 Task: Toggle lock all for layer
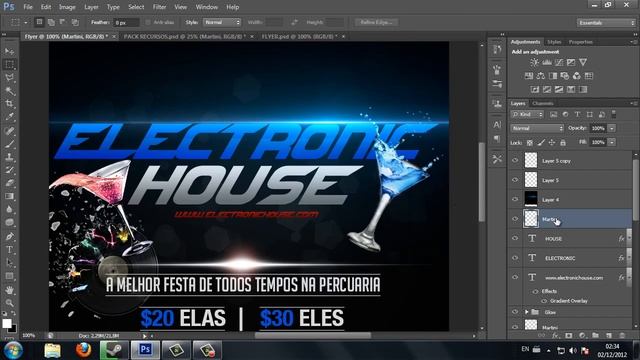pyautogui.click(x=563, y=142)
